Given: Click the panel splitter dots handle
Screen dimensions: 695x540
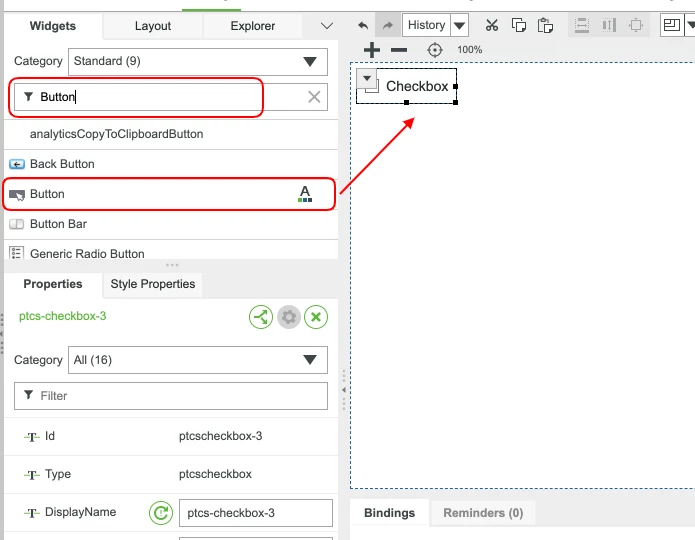Looking at the screenshot, I should pyautogui.click(x=172, y=265).
